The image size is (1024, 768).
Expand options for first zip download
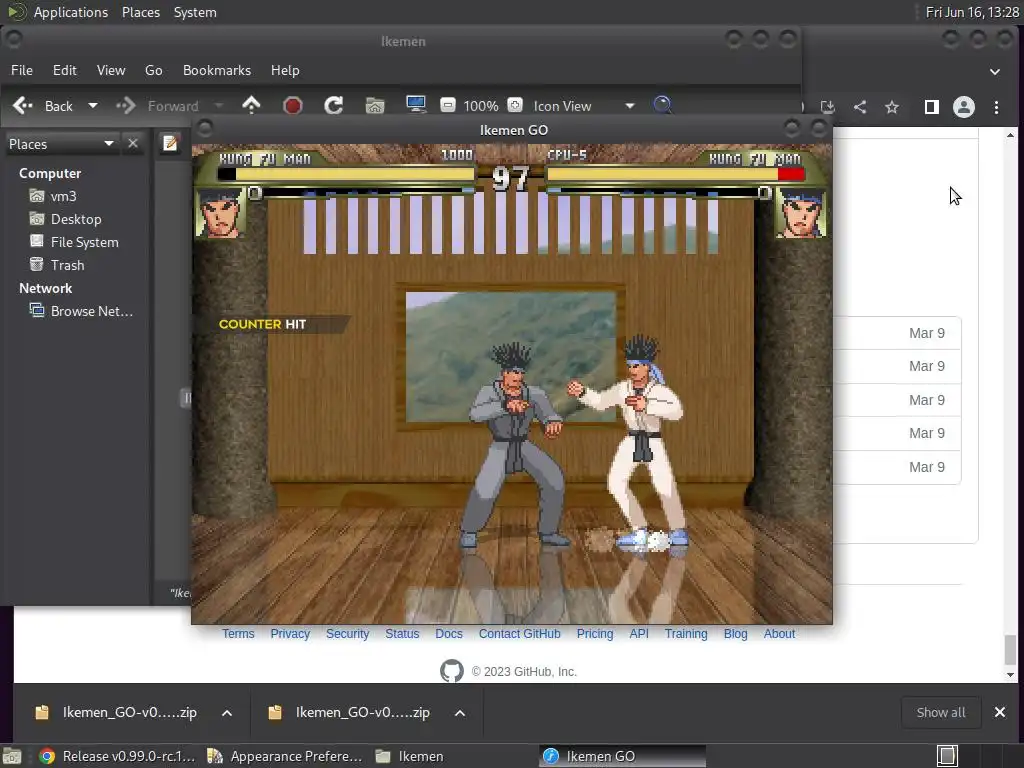point(227,712)
